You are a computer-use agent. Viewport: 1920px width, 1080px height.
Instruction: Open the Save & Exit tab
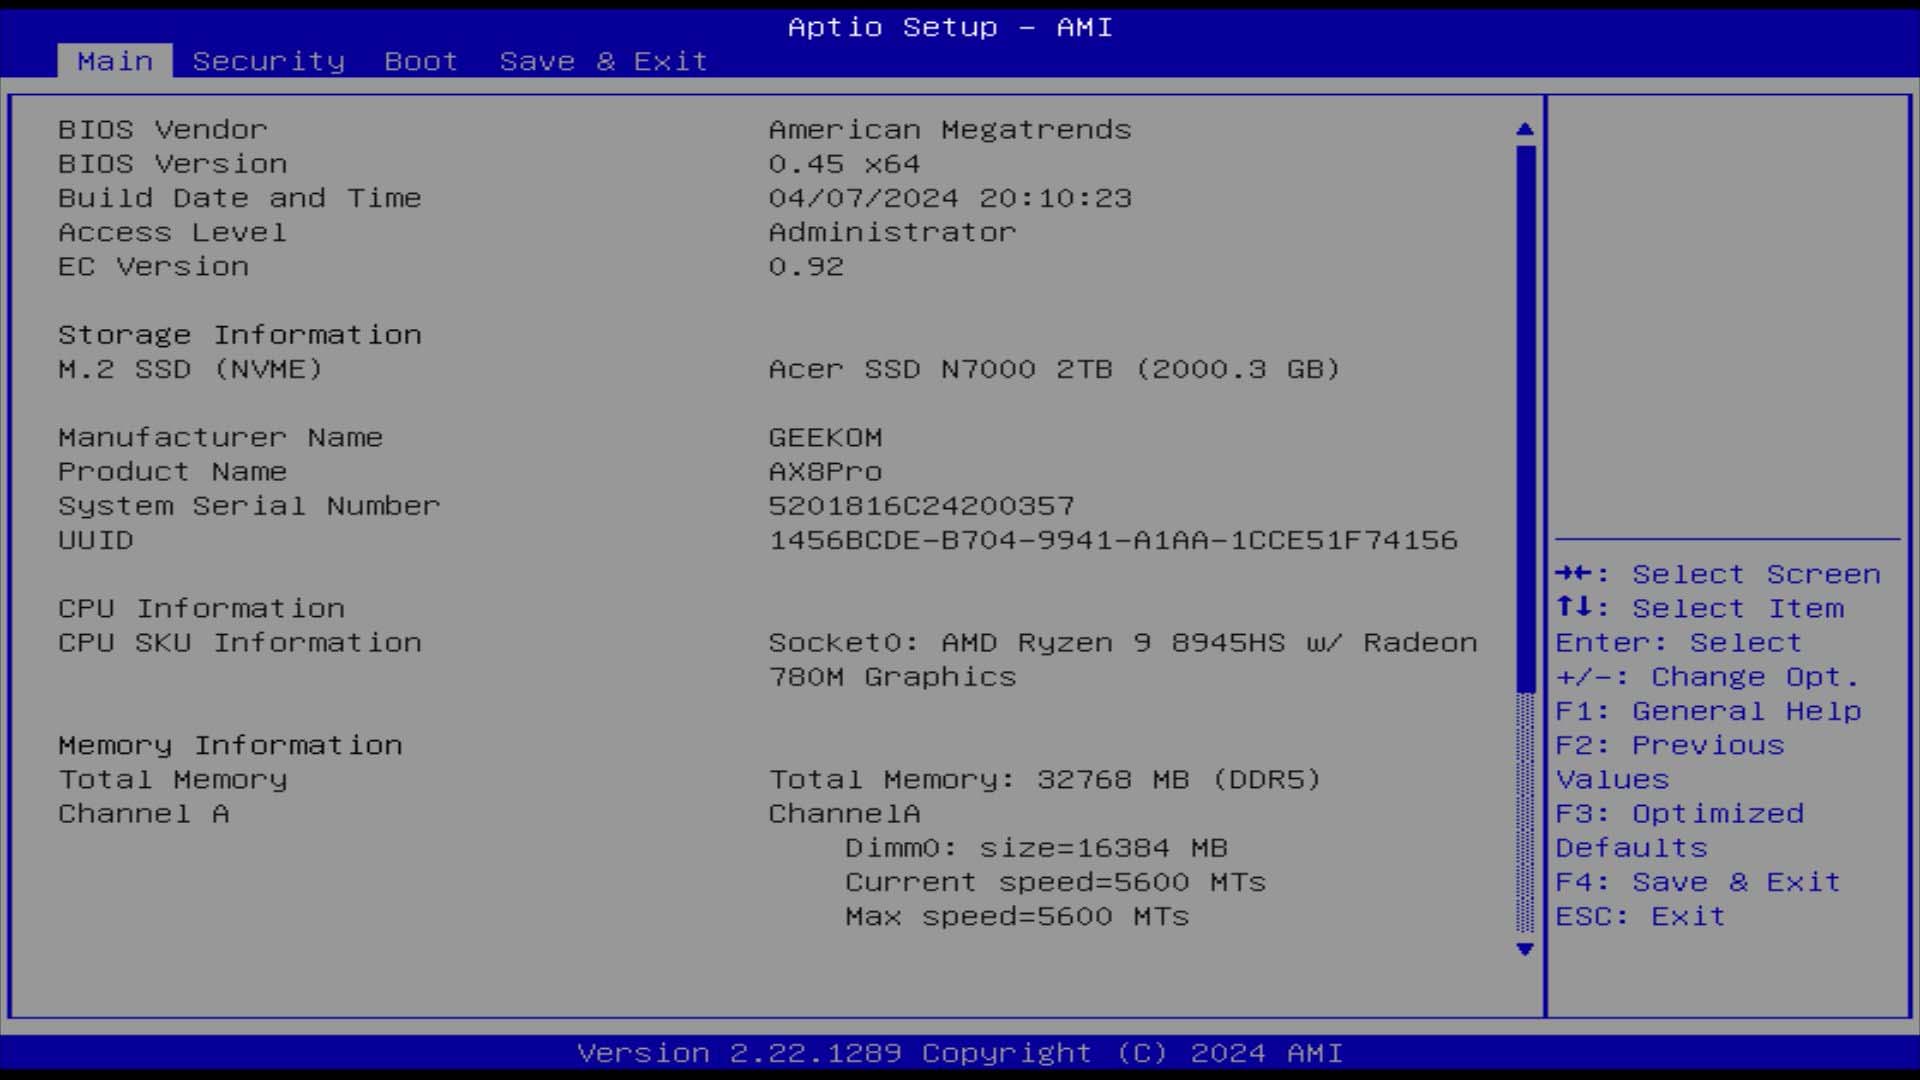(603, 61)
